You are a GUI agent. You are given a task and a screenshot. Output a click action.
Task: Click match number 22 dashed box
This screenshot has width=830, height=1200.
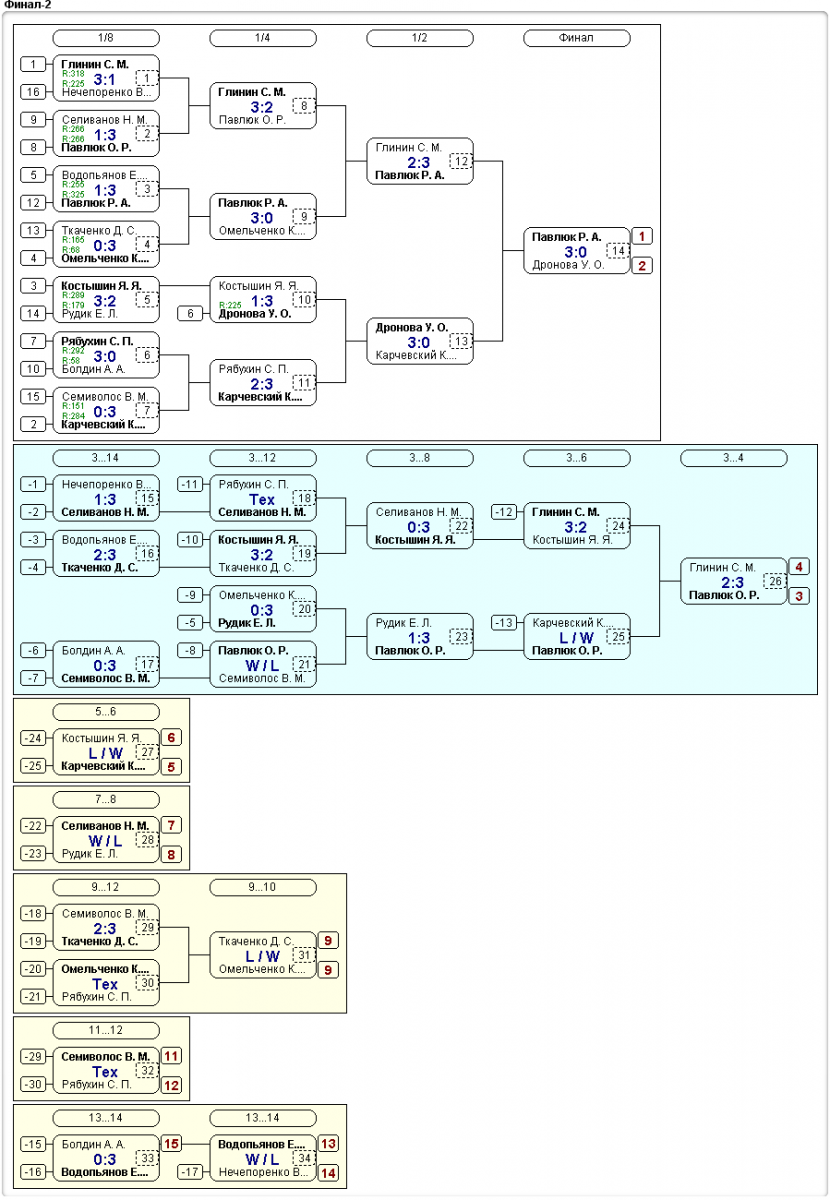pyautogui.click(x=461, y=526)
